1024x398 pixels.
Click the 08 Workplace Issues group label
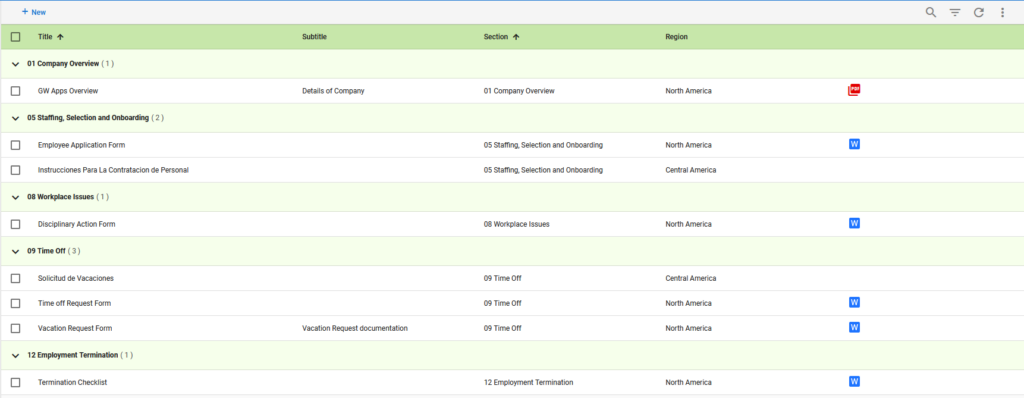coord(60,197)
